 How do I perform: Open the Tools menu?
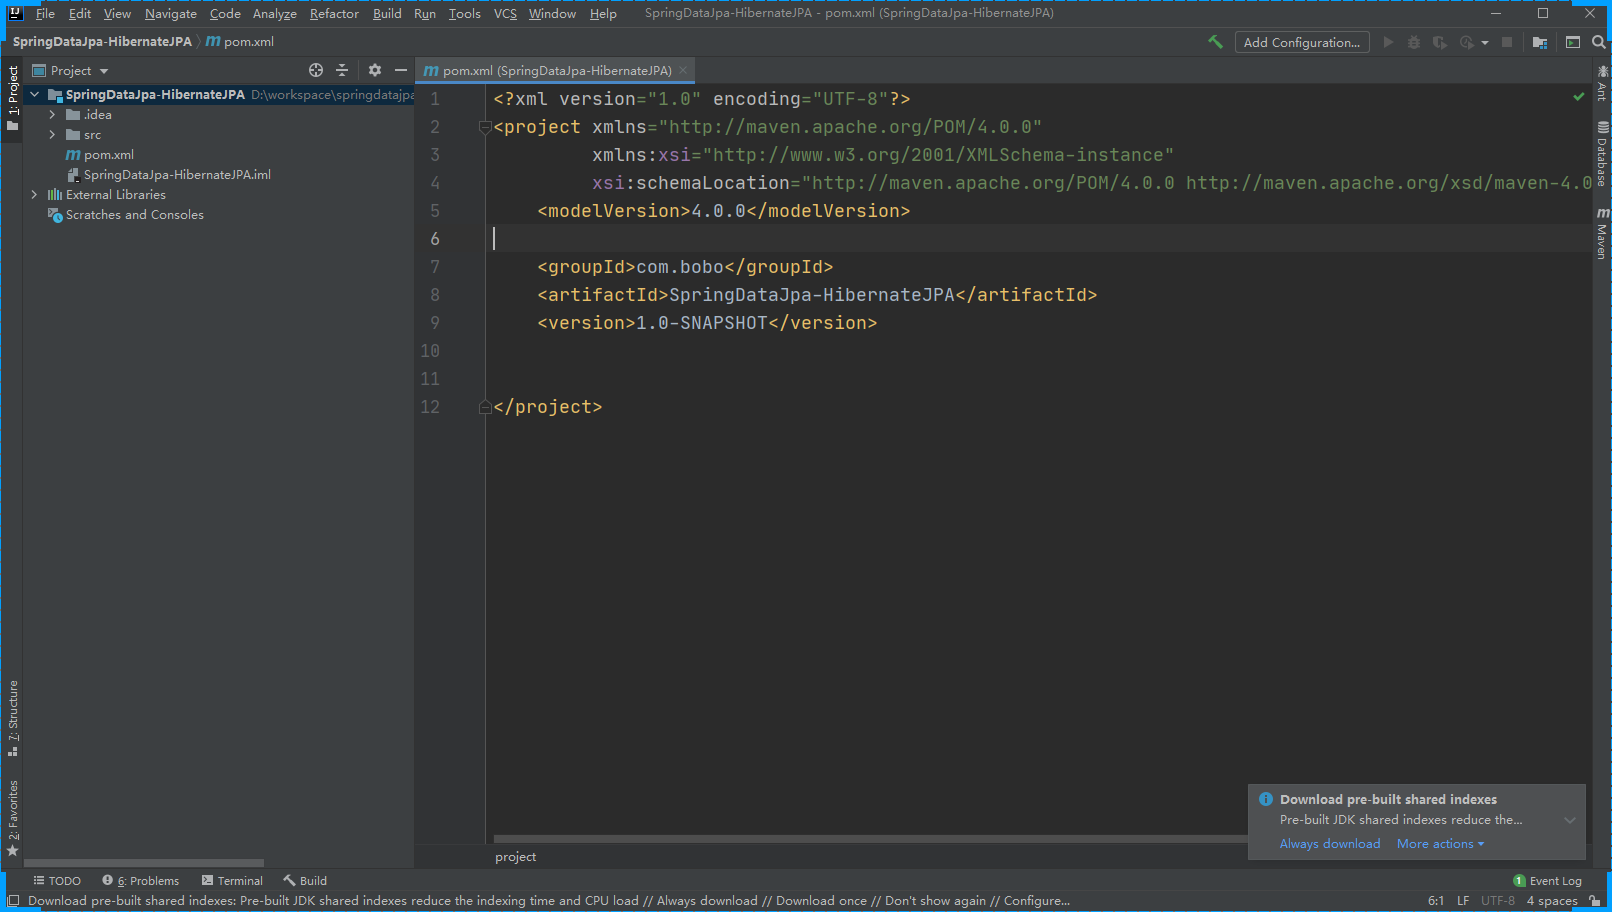coord(464,13)
